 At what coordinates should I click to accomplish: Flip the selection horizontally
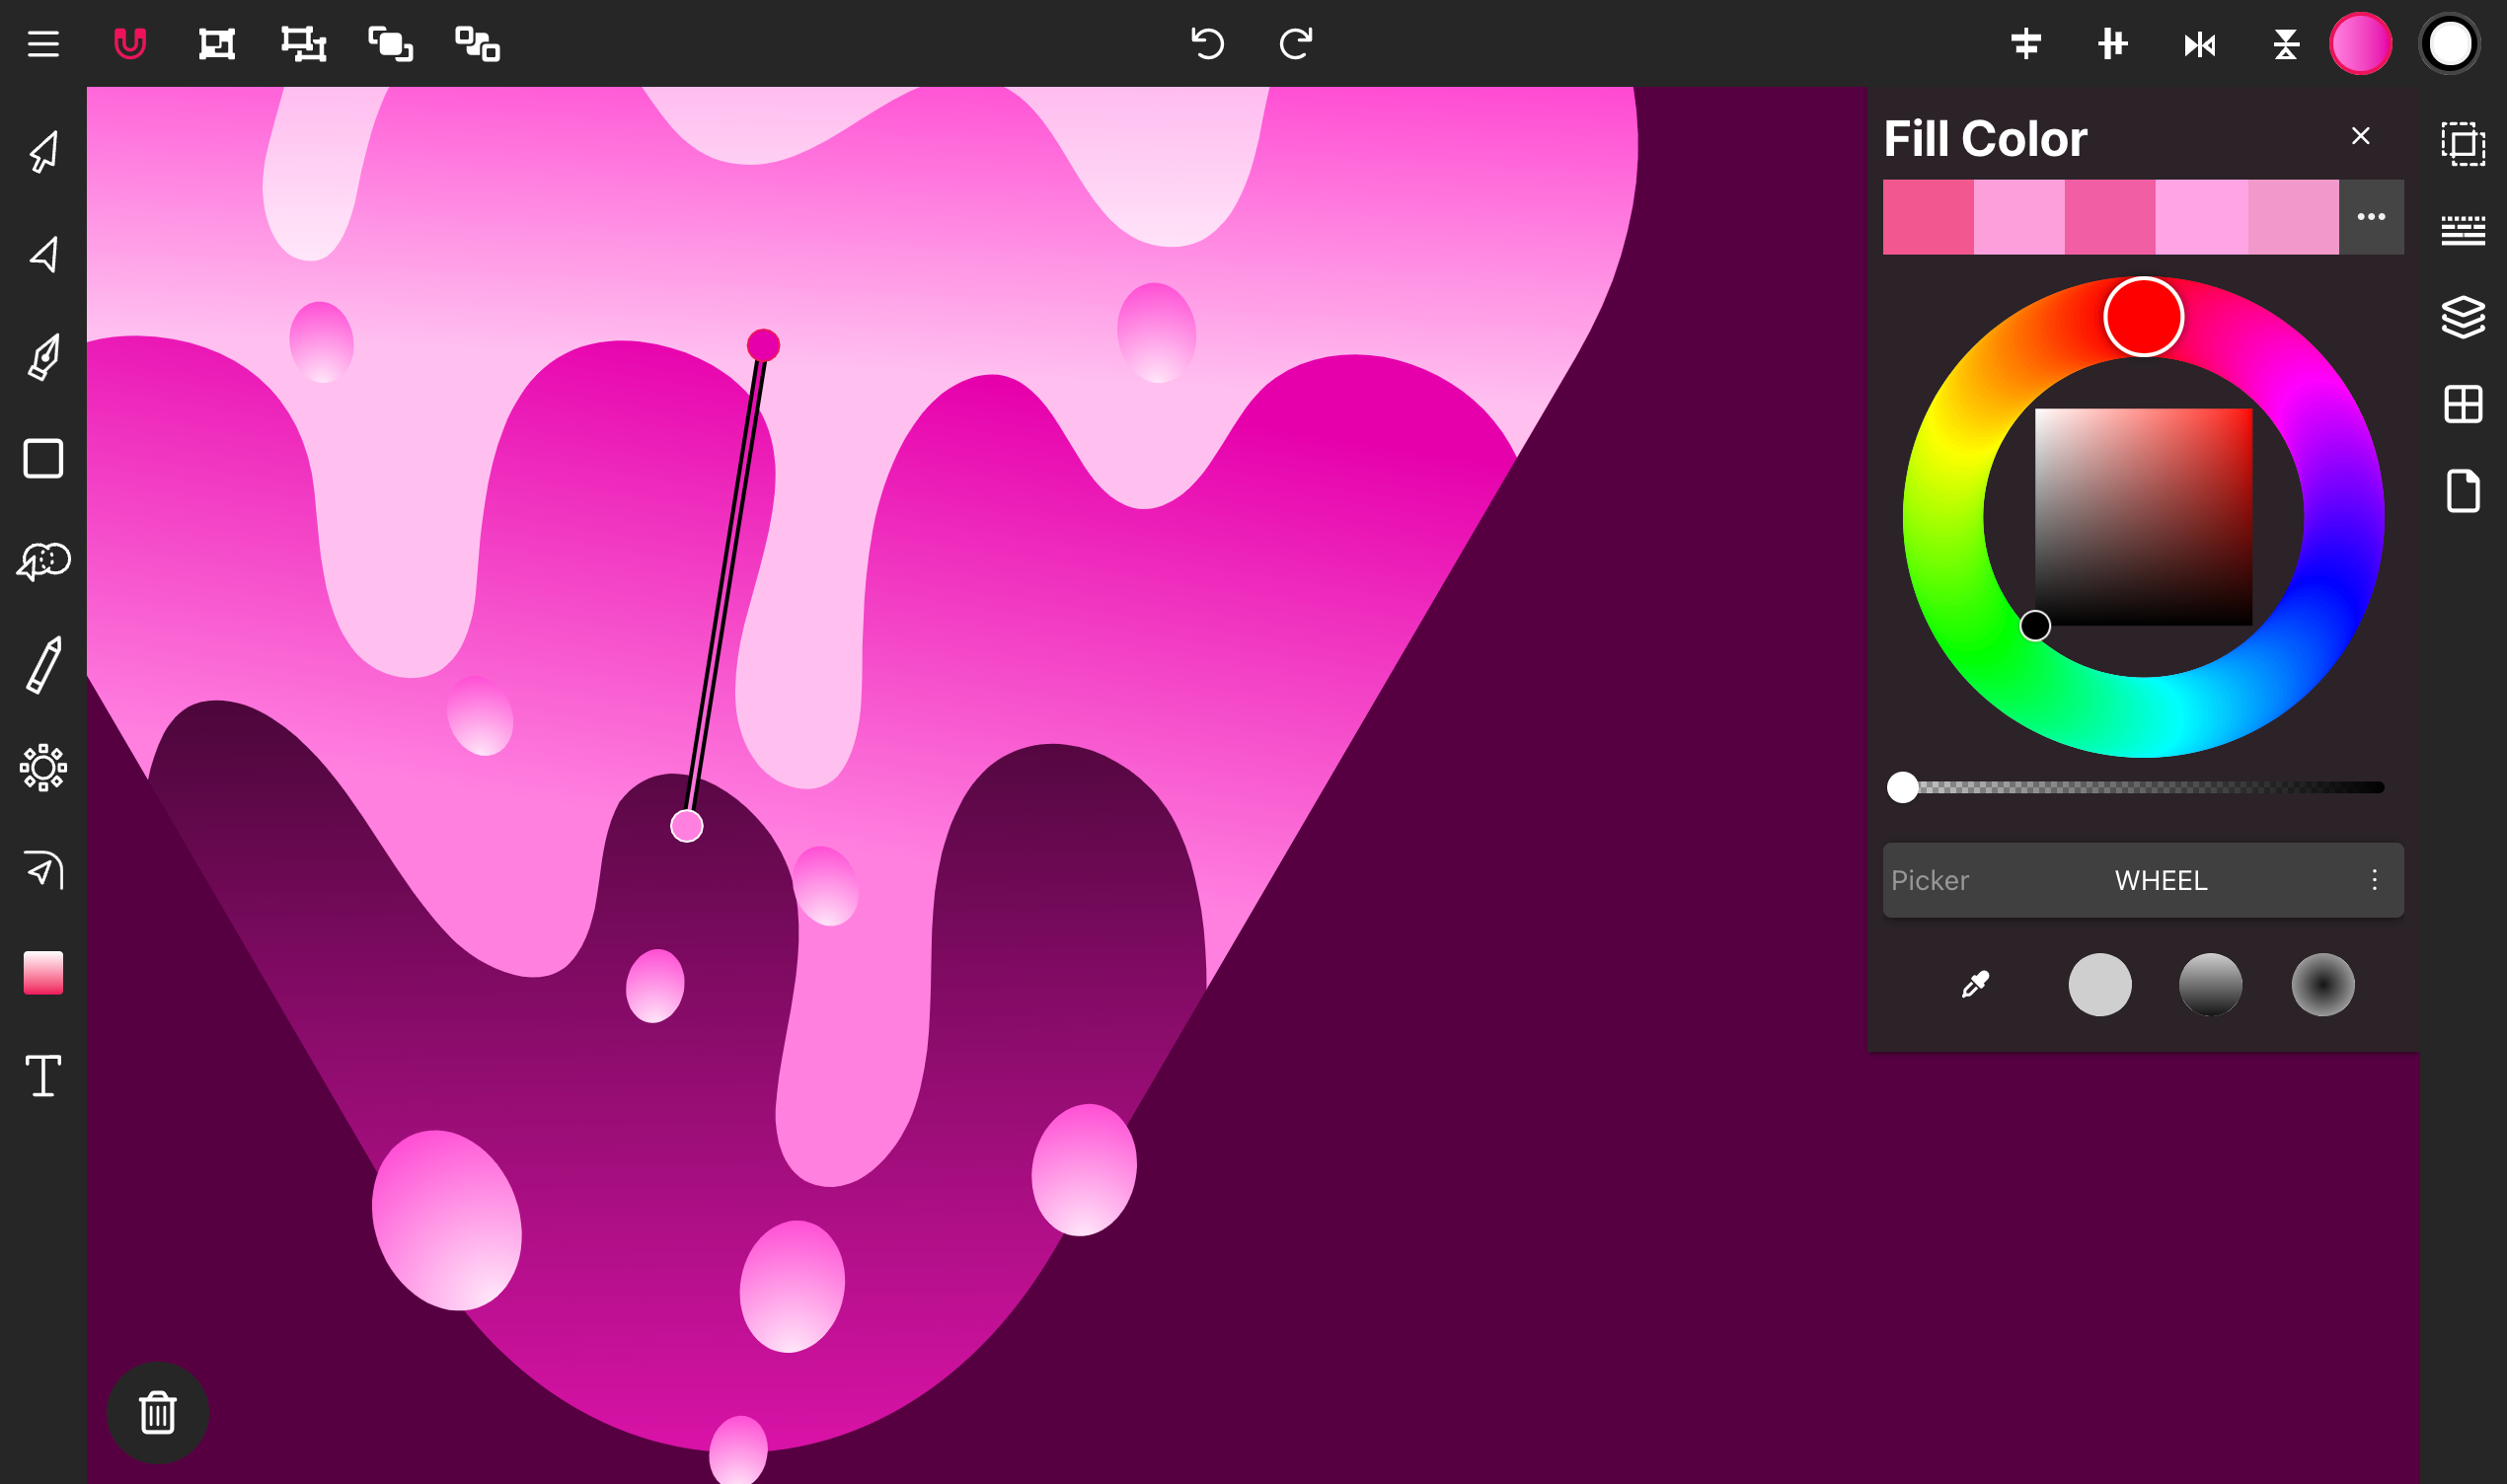2199,43
